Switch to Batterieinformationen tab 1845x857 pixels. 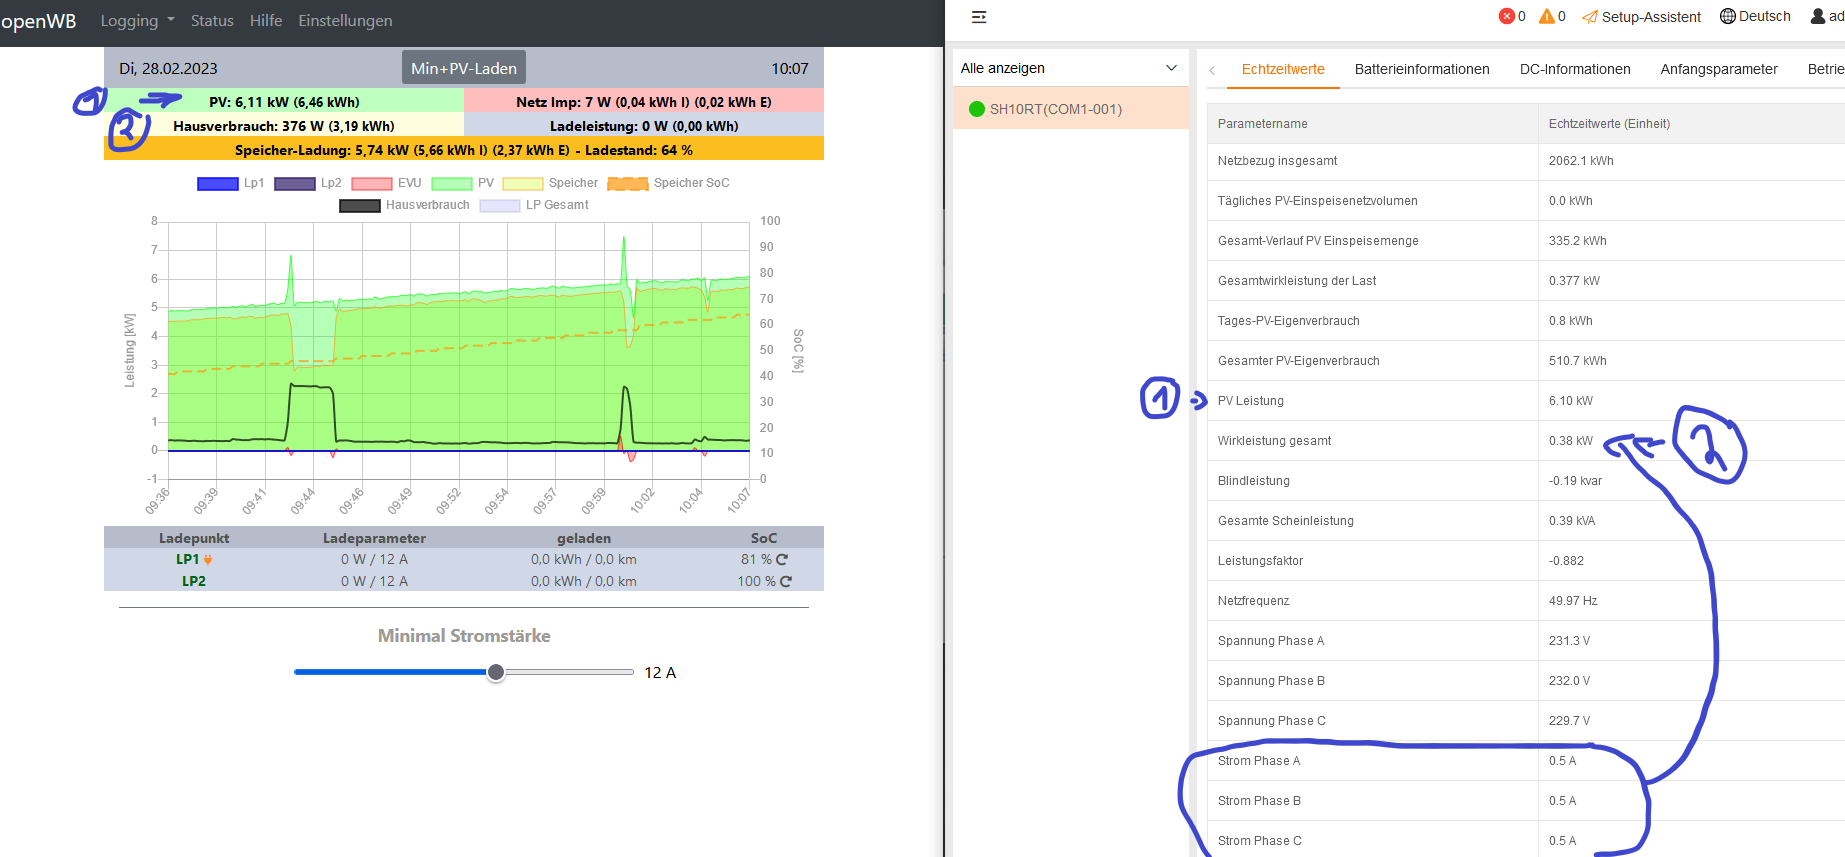tap(1421, 69)
